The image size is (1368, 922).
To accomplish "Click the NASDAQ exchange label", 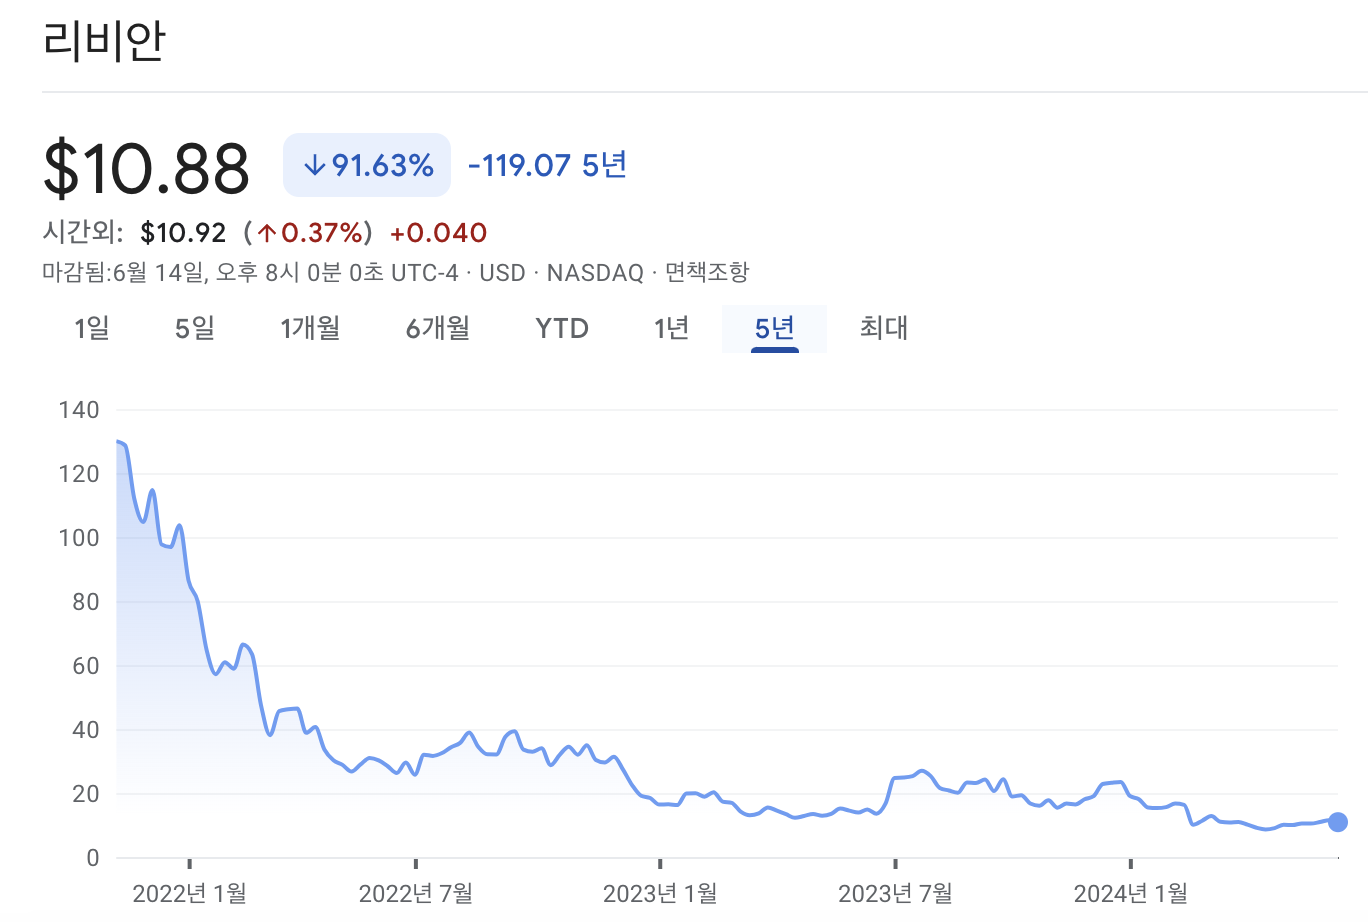I will (x=595, y=273).
